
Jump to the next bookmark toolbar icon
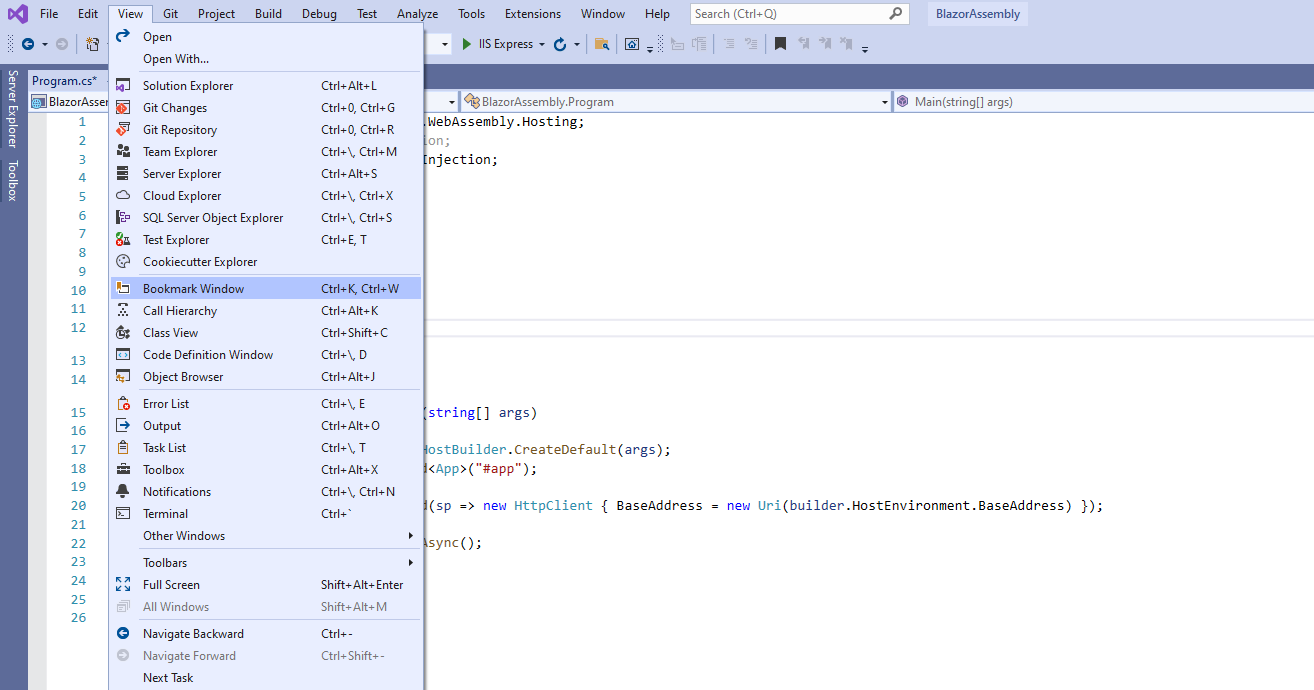click(827, 44)
